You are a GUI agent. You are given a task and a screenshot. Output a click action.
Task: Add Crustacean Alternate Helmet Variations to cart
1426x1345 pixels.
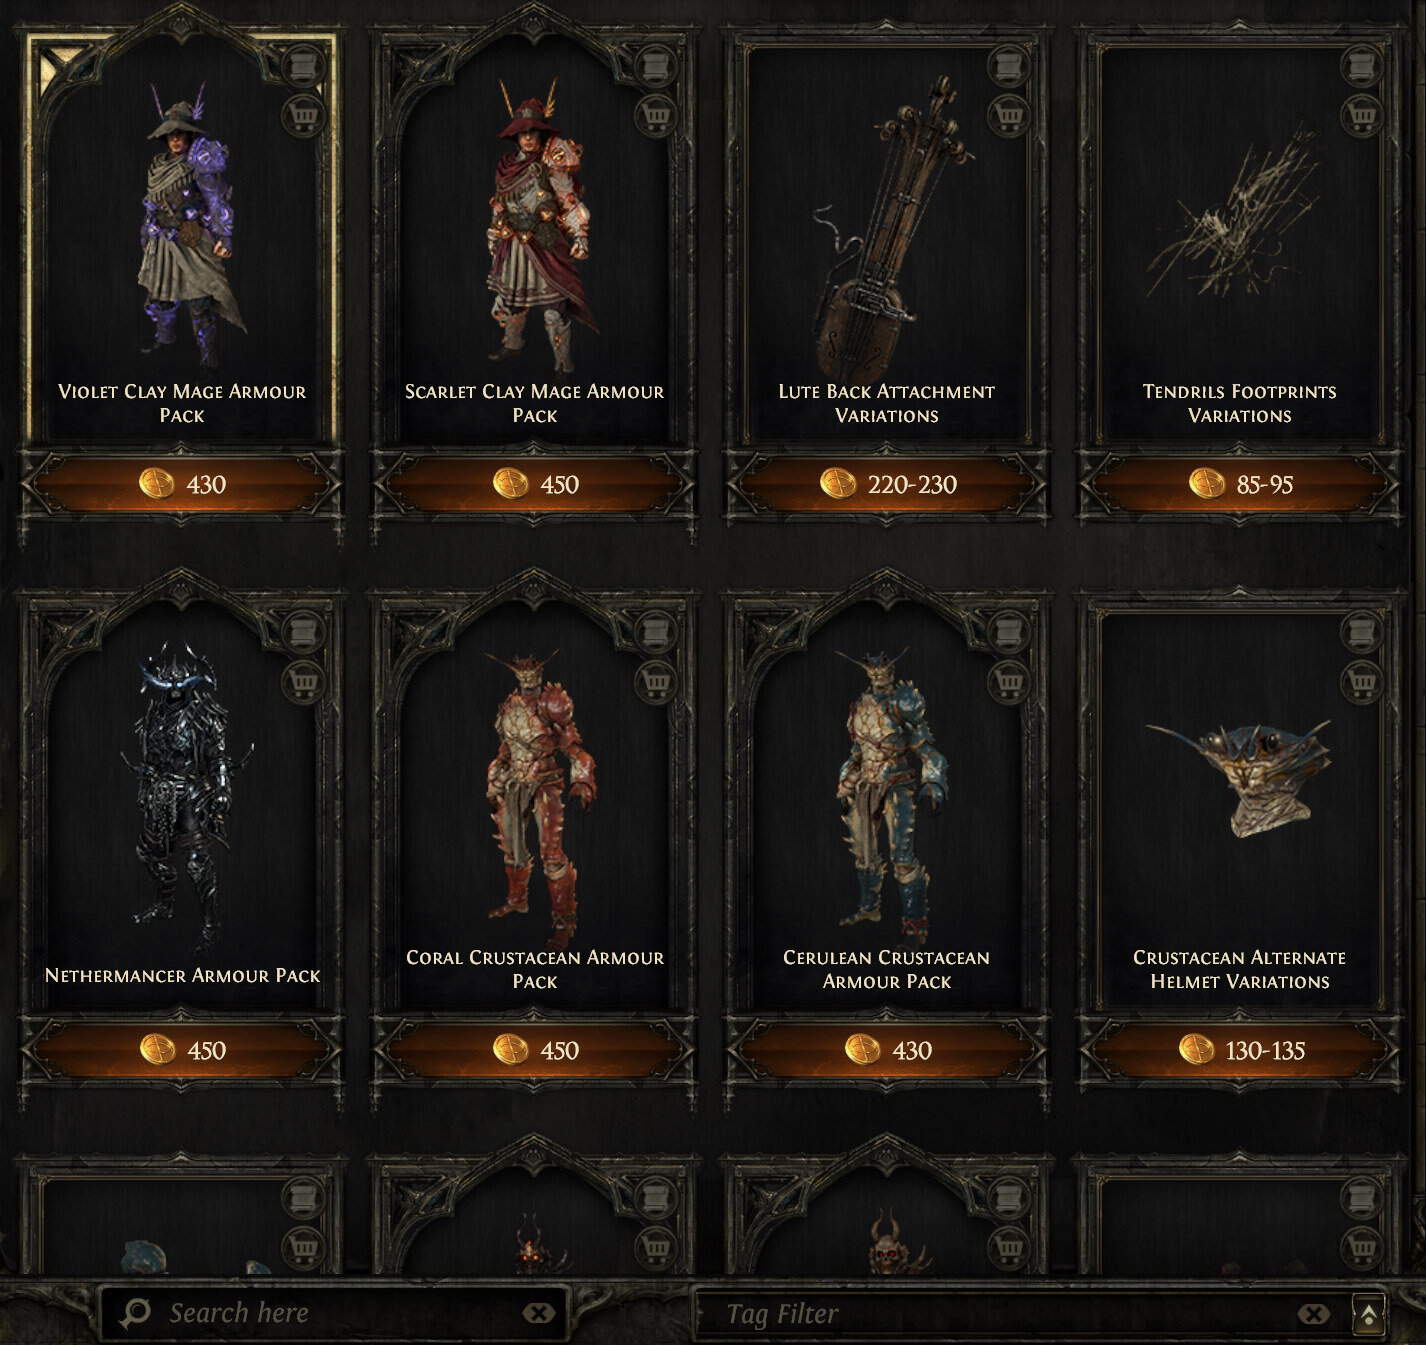point(1362,680)
